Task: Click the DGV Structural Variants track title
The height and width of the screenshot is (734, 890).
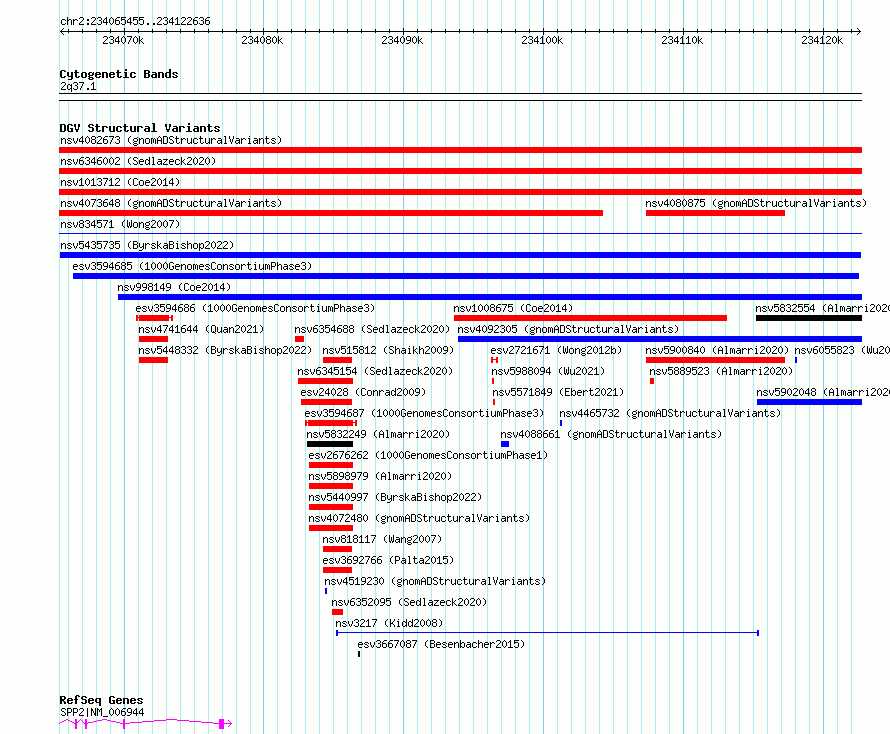Action: point(140,128)
